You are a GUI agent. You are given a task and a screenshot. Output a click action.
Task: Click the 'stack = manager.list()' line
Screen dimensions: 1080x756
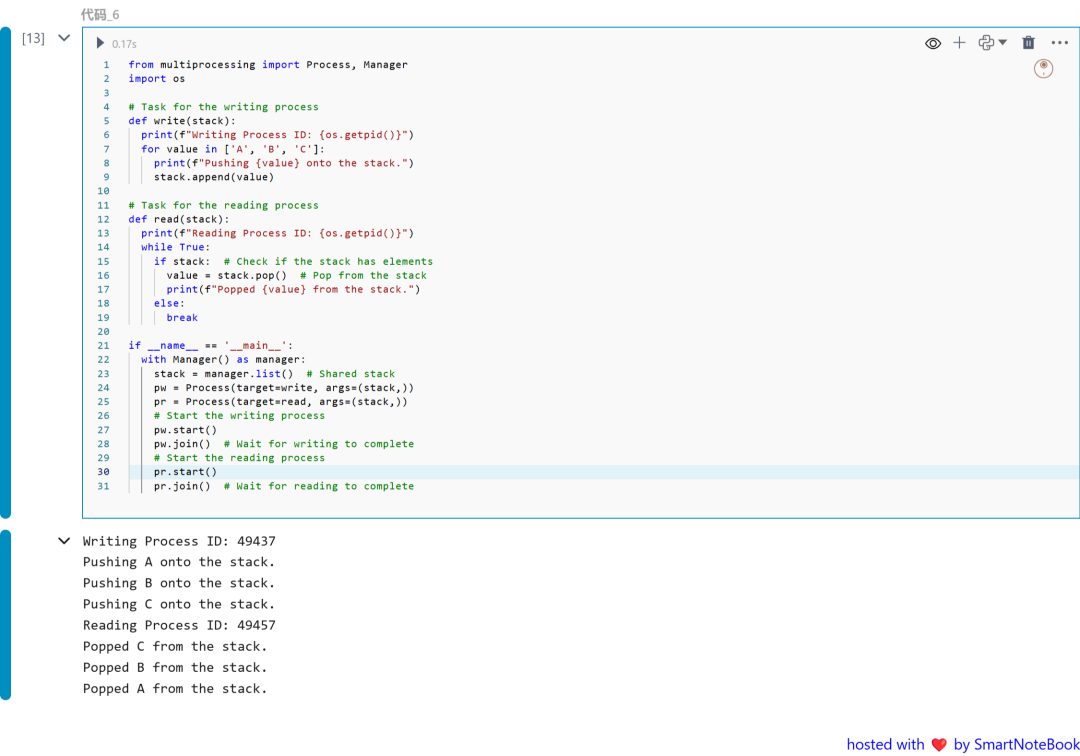click(x=274, y=374)
